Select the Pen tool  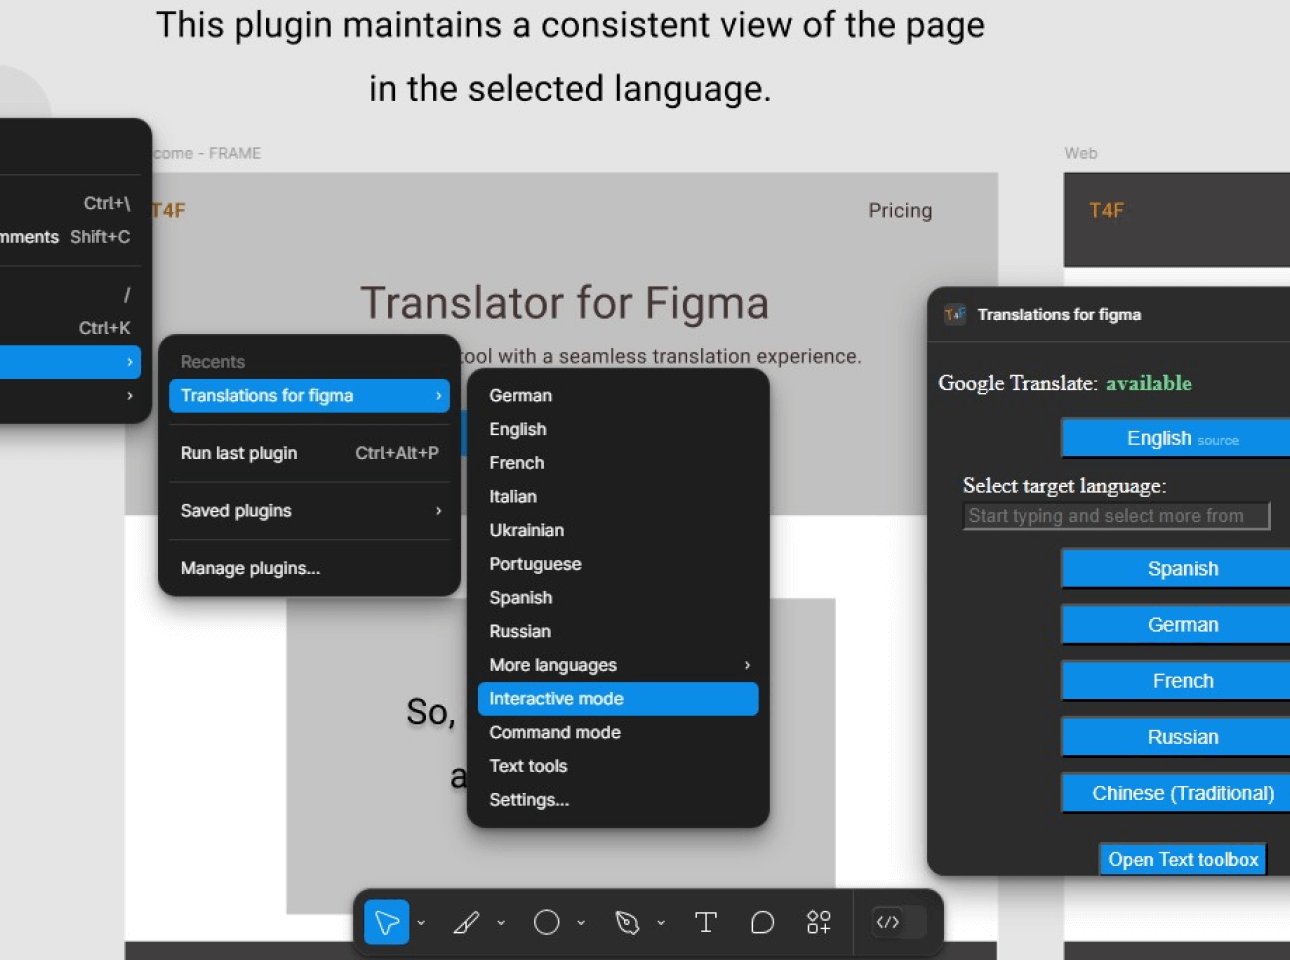[x=627, y=922]
